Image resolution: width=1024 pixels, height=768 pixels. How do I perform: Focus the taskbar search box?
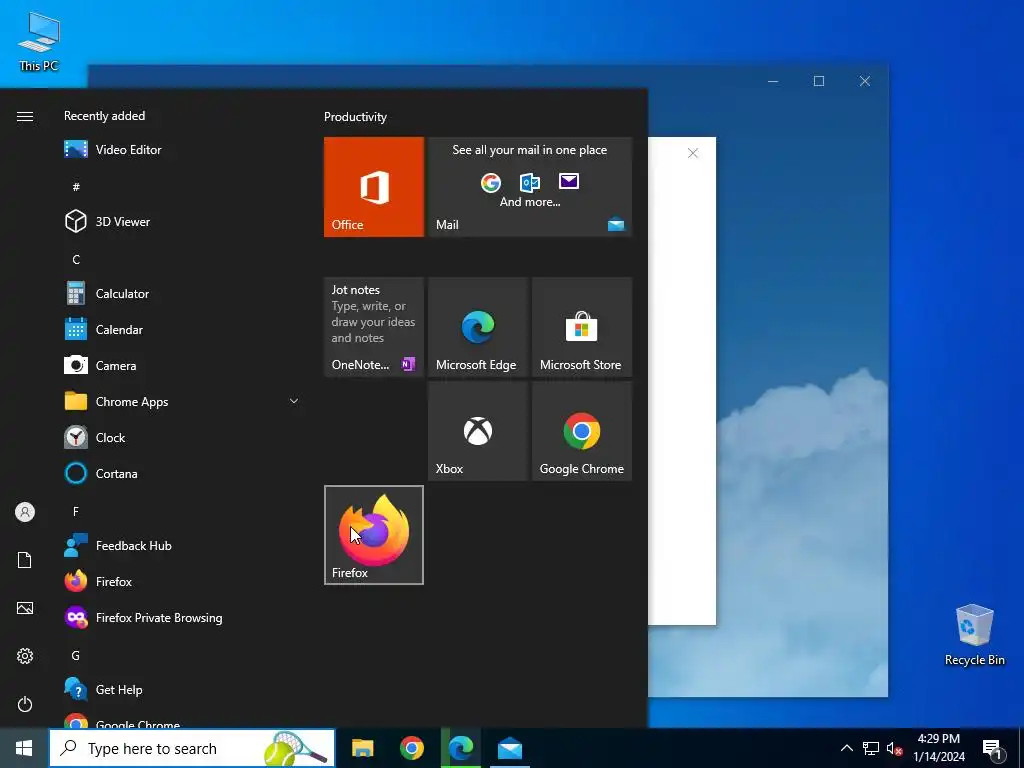pos(192,748)
